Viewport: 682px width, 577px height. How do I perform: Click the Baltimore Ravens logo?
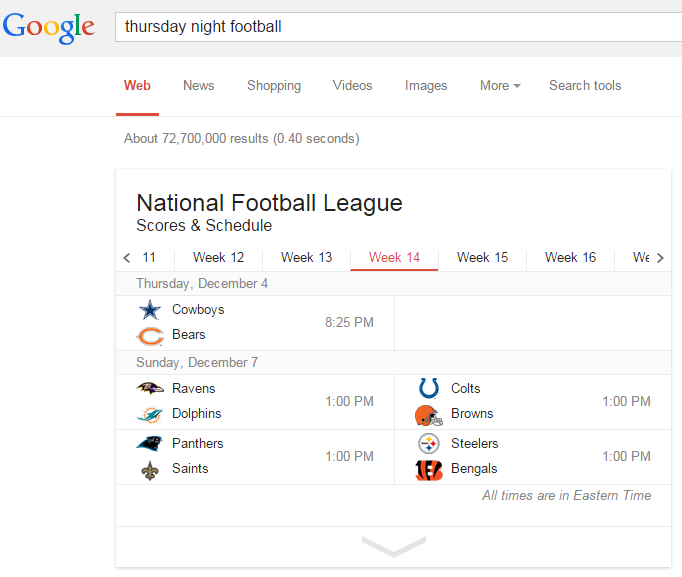pos(150,389)
